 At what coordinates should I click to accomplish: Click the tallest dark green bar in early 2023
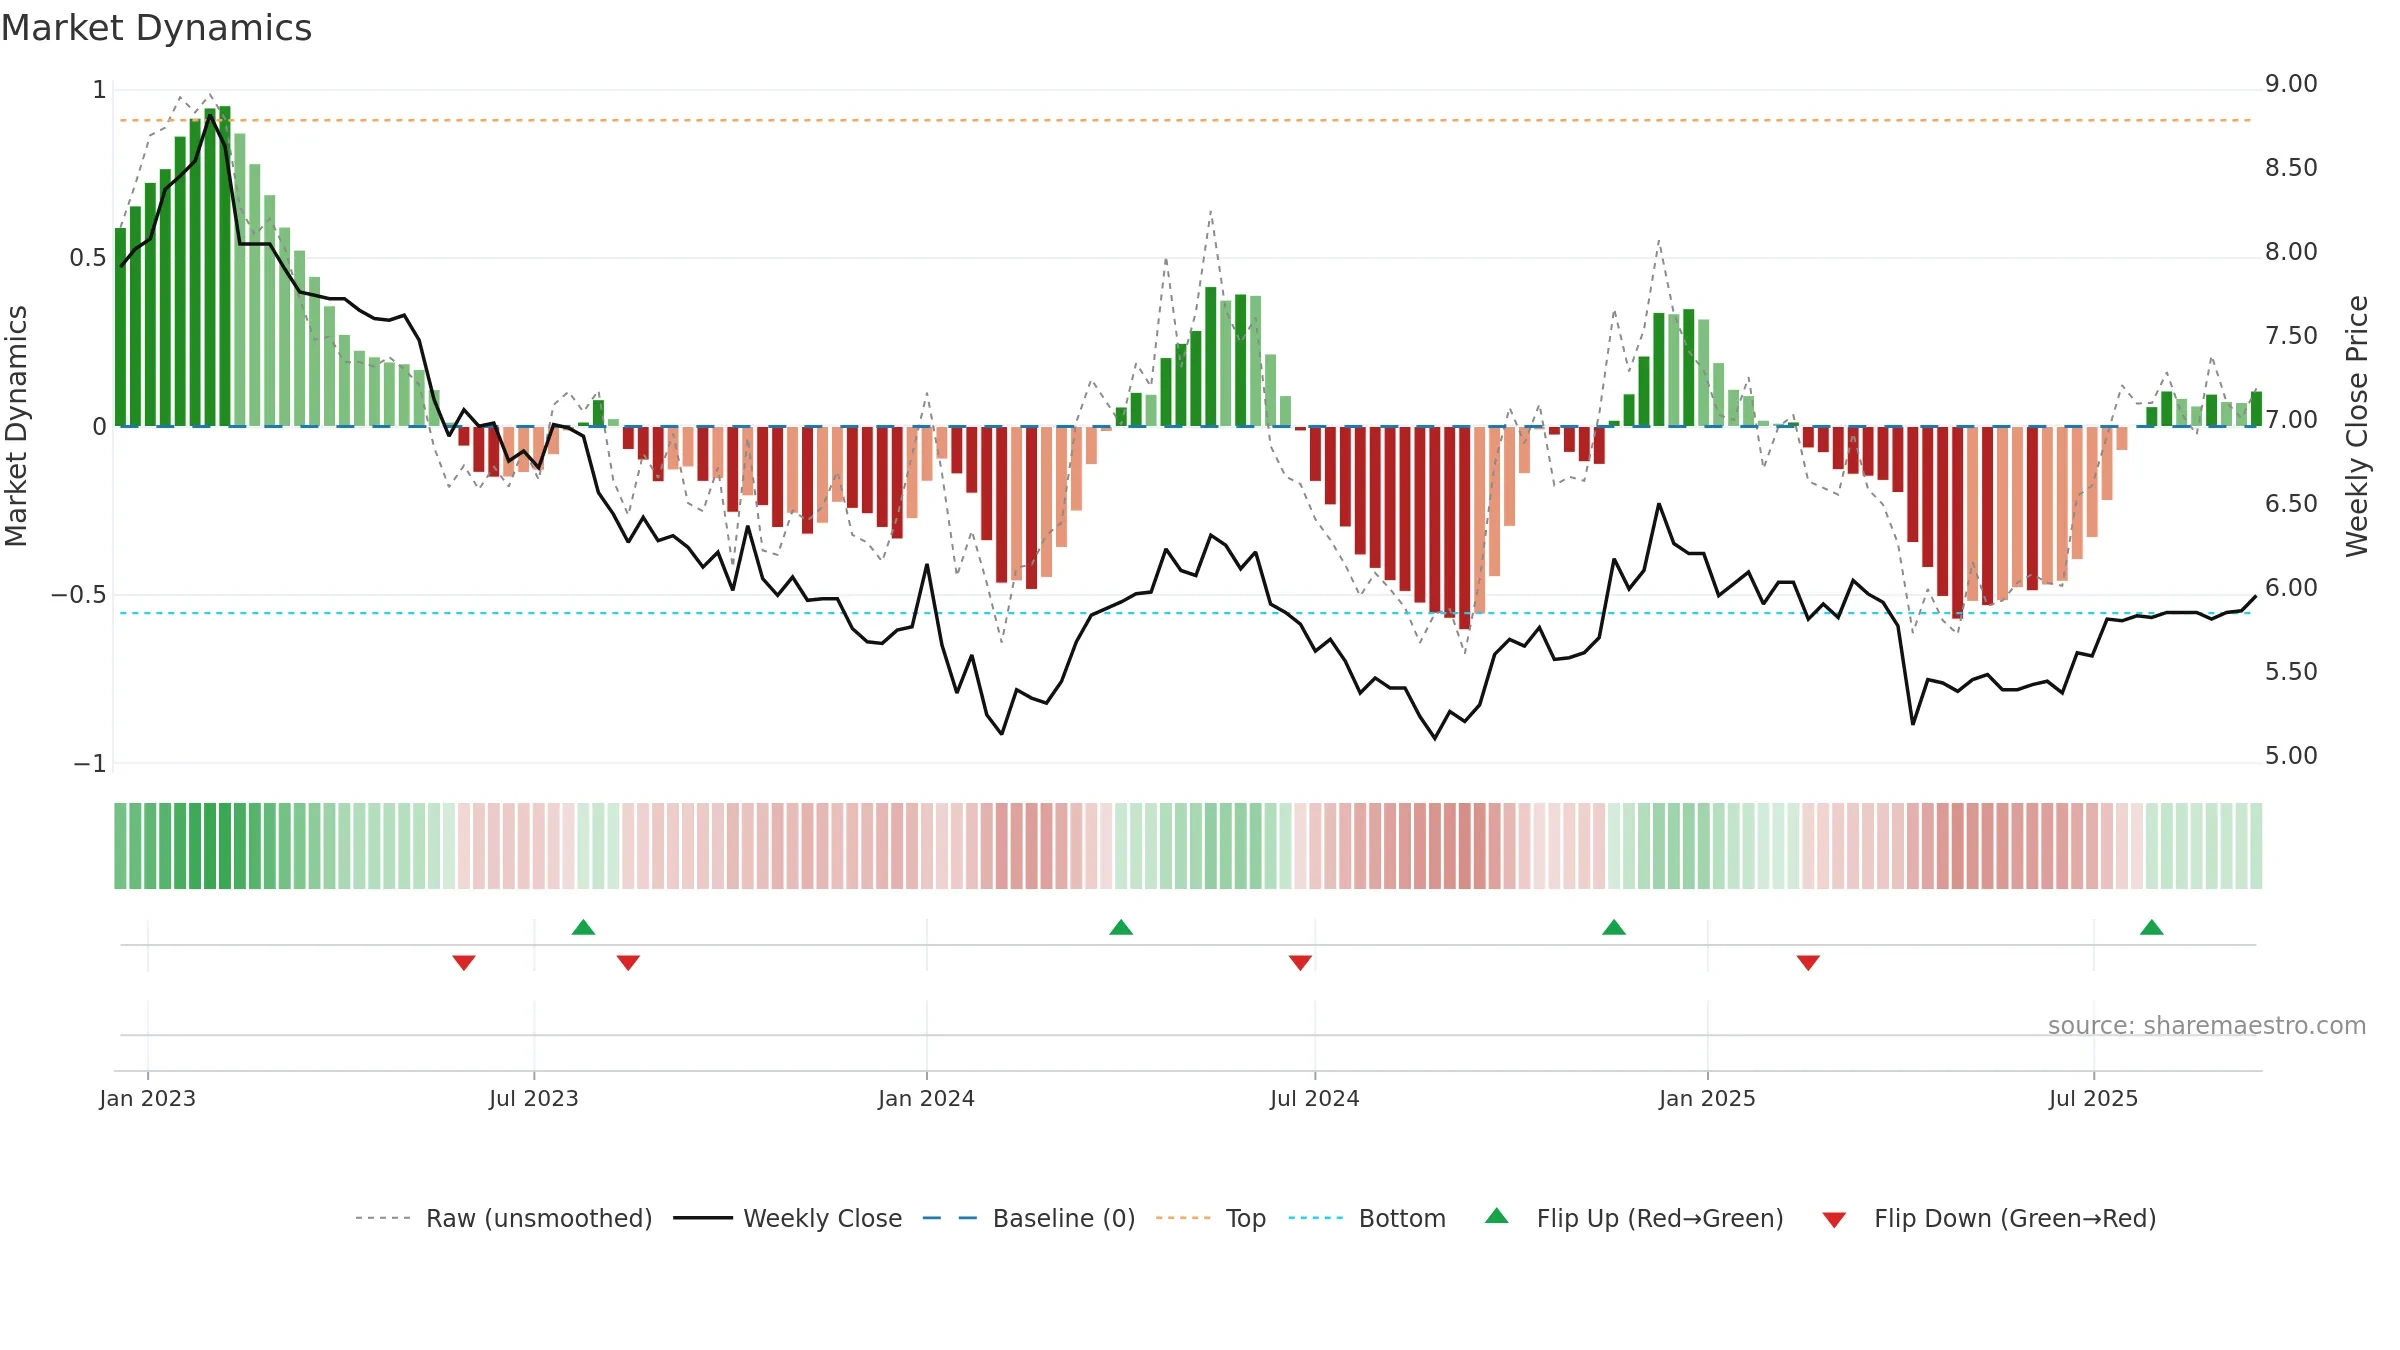(x=225, y=266)
